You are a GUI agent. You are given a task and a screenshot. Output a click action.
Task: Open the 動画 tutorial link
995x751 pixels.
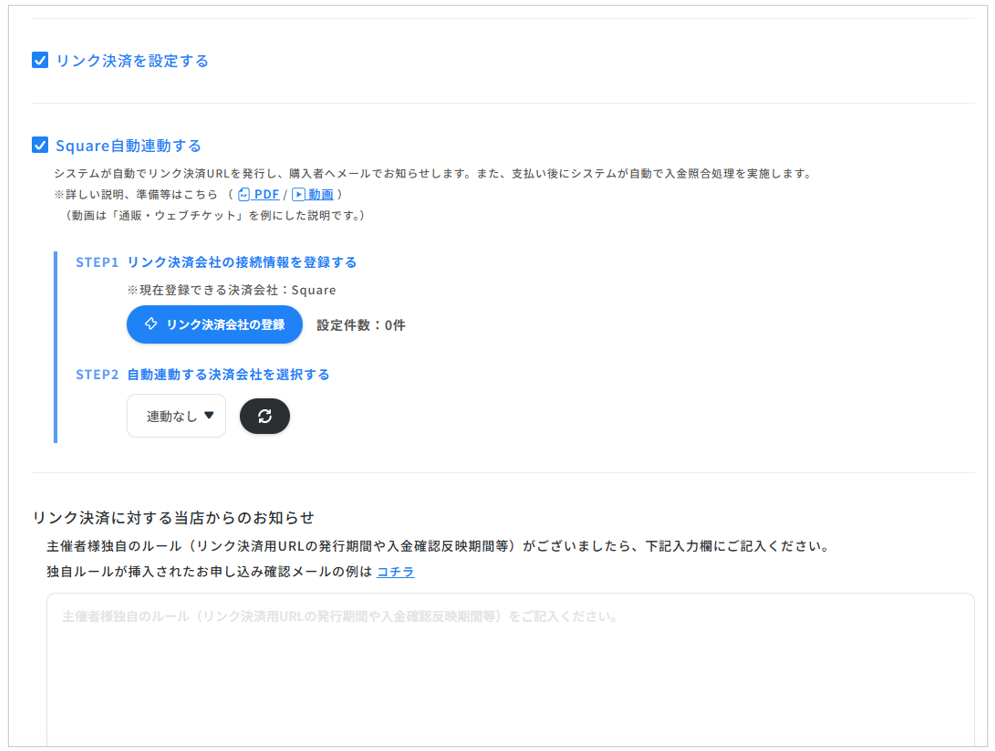(x=321, y=195)
